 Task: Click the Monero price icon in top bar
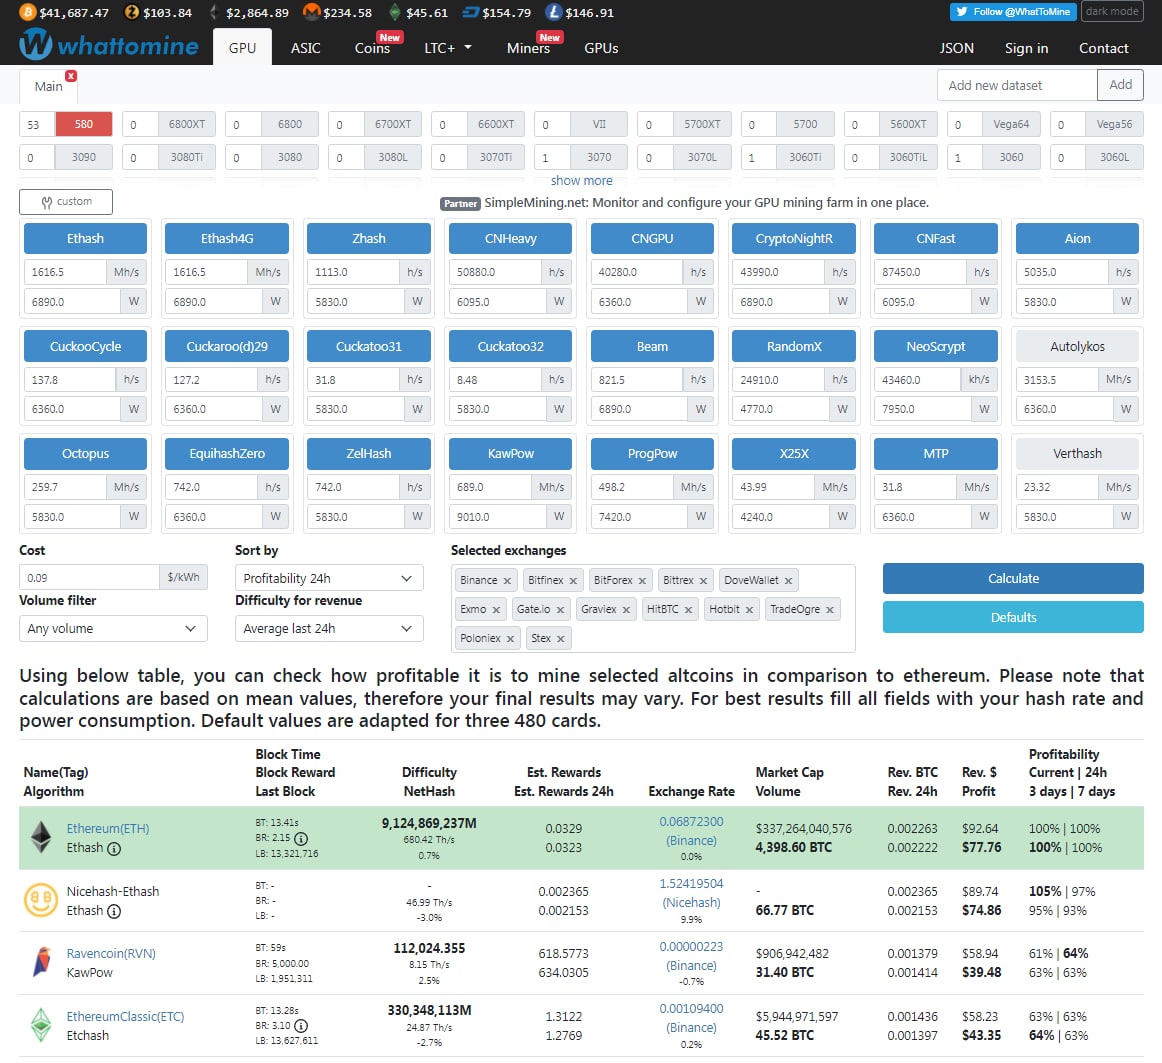pyautogui.click(x=312, y=12)
